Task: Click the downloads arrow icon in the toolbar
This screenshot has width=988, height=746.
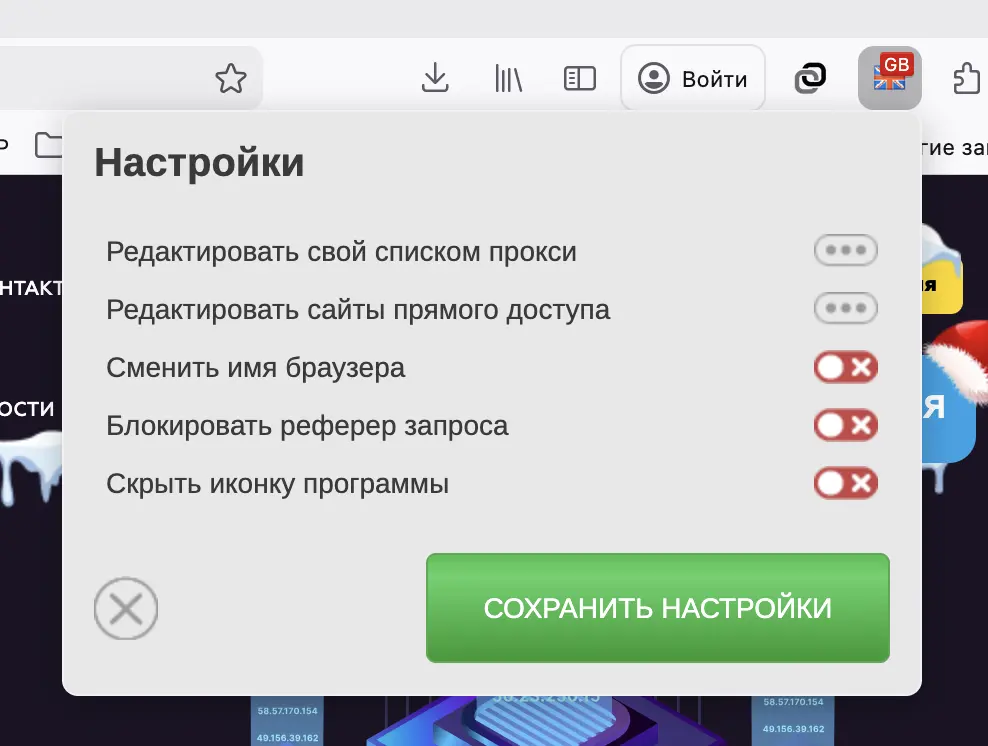Action: (x=434, y=78)
